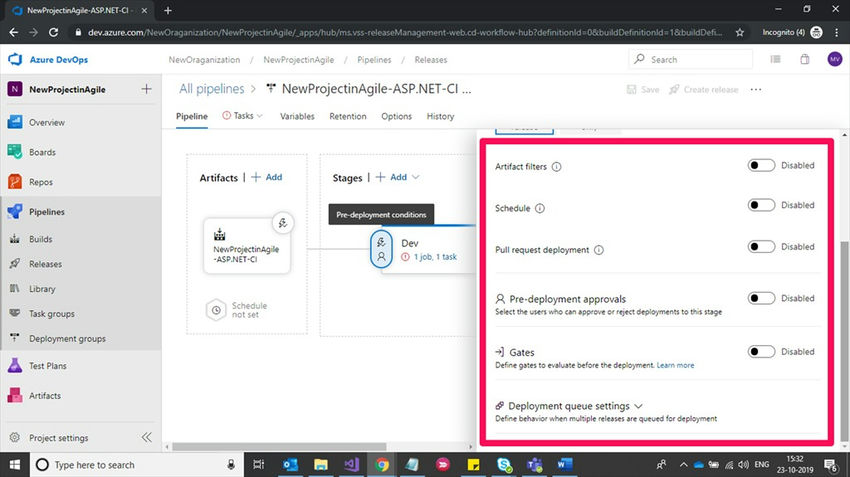This screenshot has width=850, height=477.
Task: Open Deployment groups in sidebar
Action: (67, 339)
